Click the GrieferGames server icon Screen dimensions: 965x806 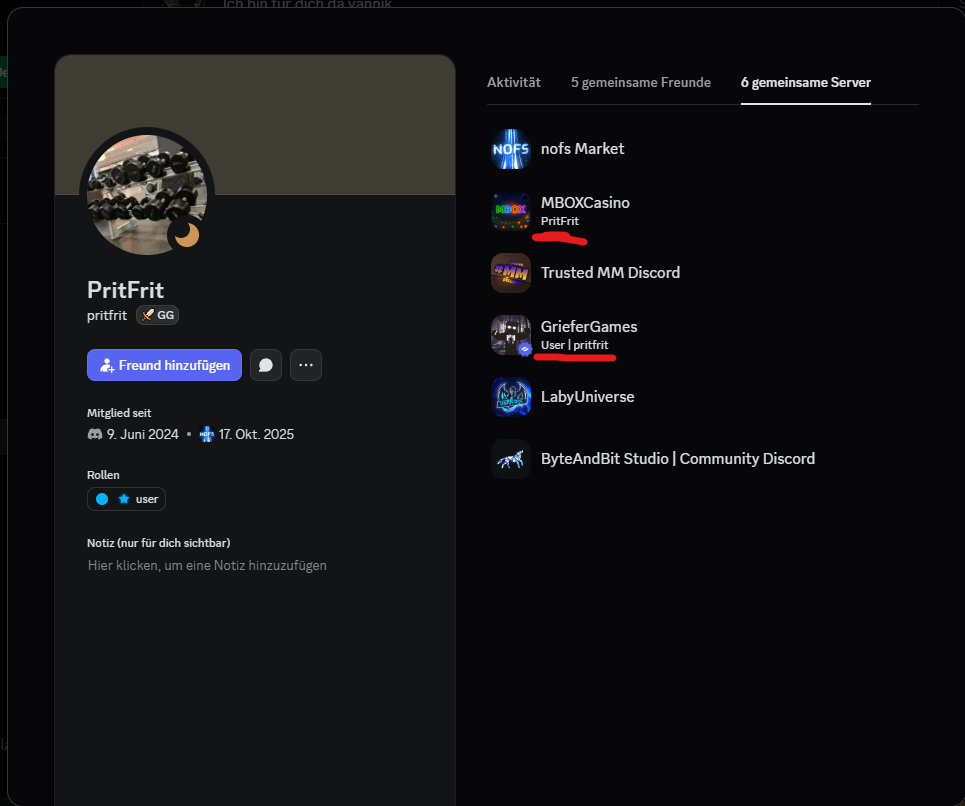point(511,335)
